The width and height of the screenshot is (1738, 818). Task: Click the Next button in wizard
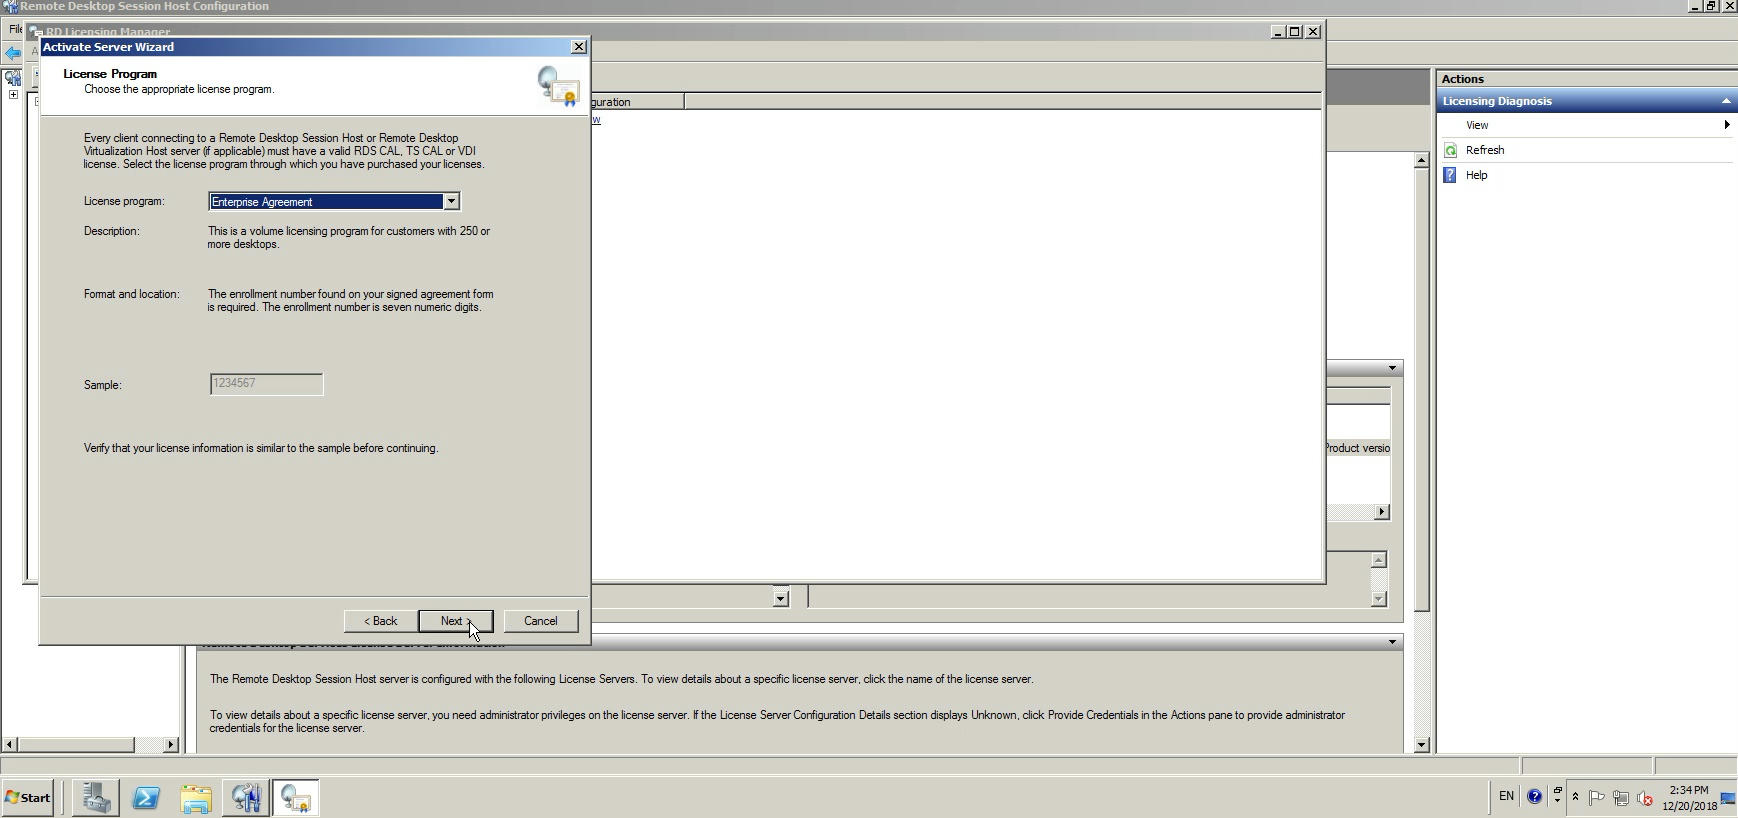pyautogui.click(x=455, y=621)
